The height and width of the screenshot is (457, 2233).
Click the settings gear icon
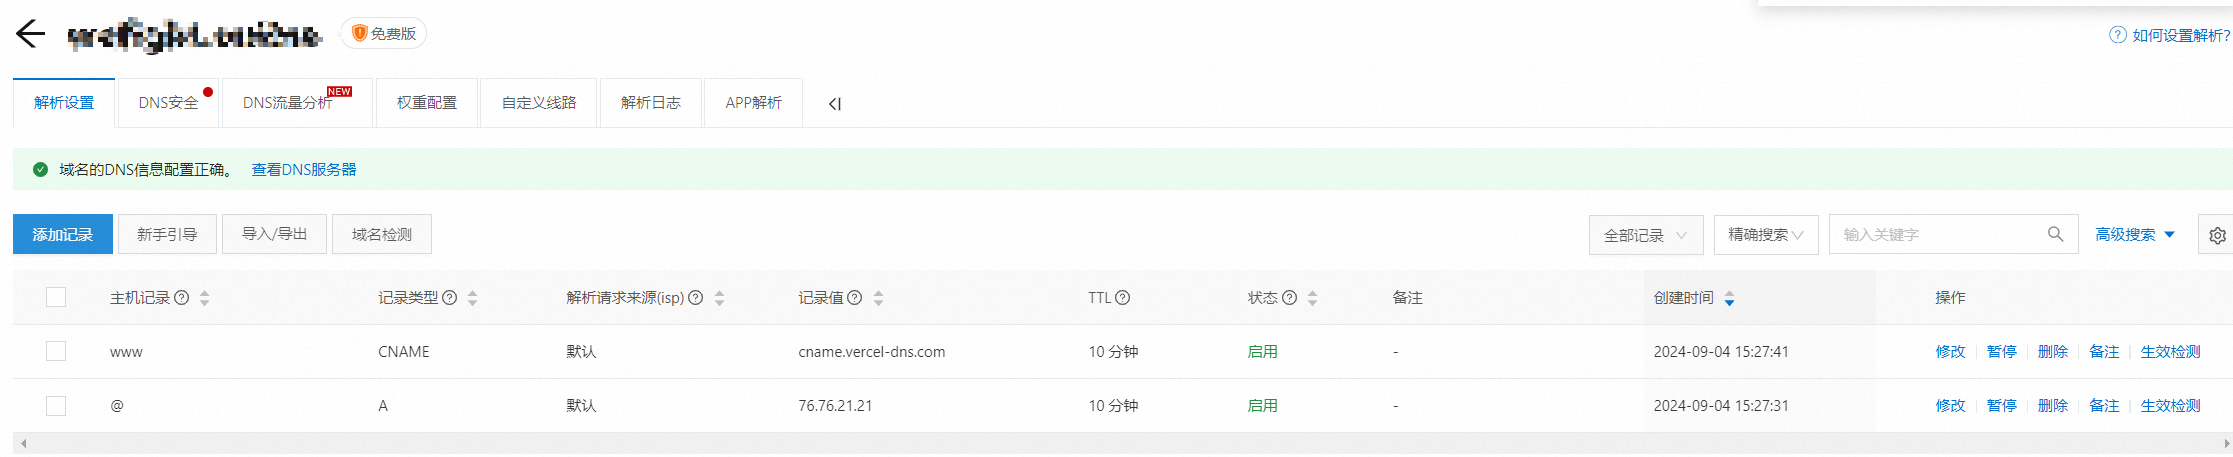click(x=2217, y=235)
